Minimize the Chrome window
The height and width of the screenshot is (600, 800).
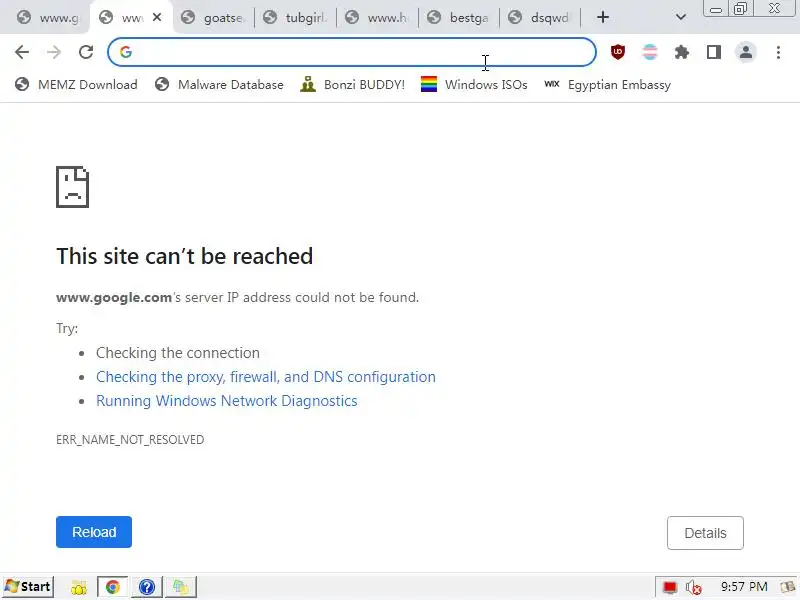pos(716,9)
